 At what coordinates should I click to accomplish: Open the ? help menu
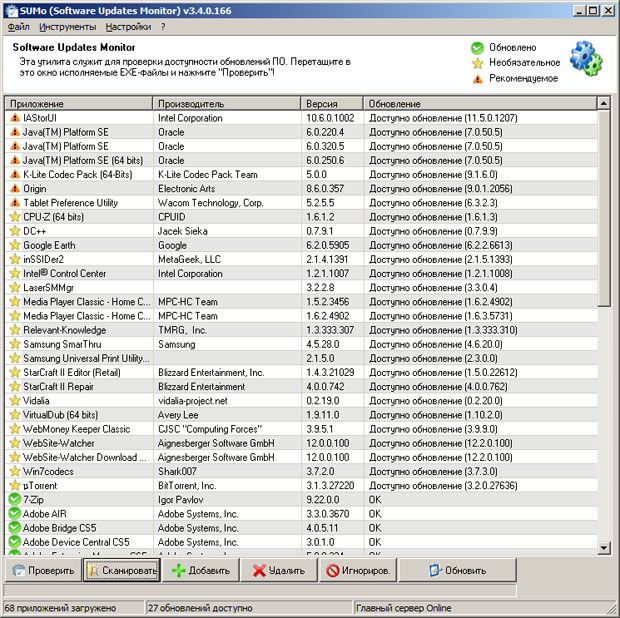coord(163,27)
